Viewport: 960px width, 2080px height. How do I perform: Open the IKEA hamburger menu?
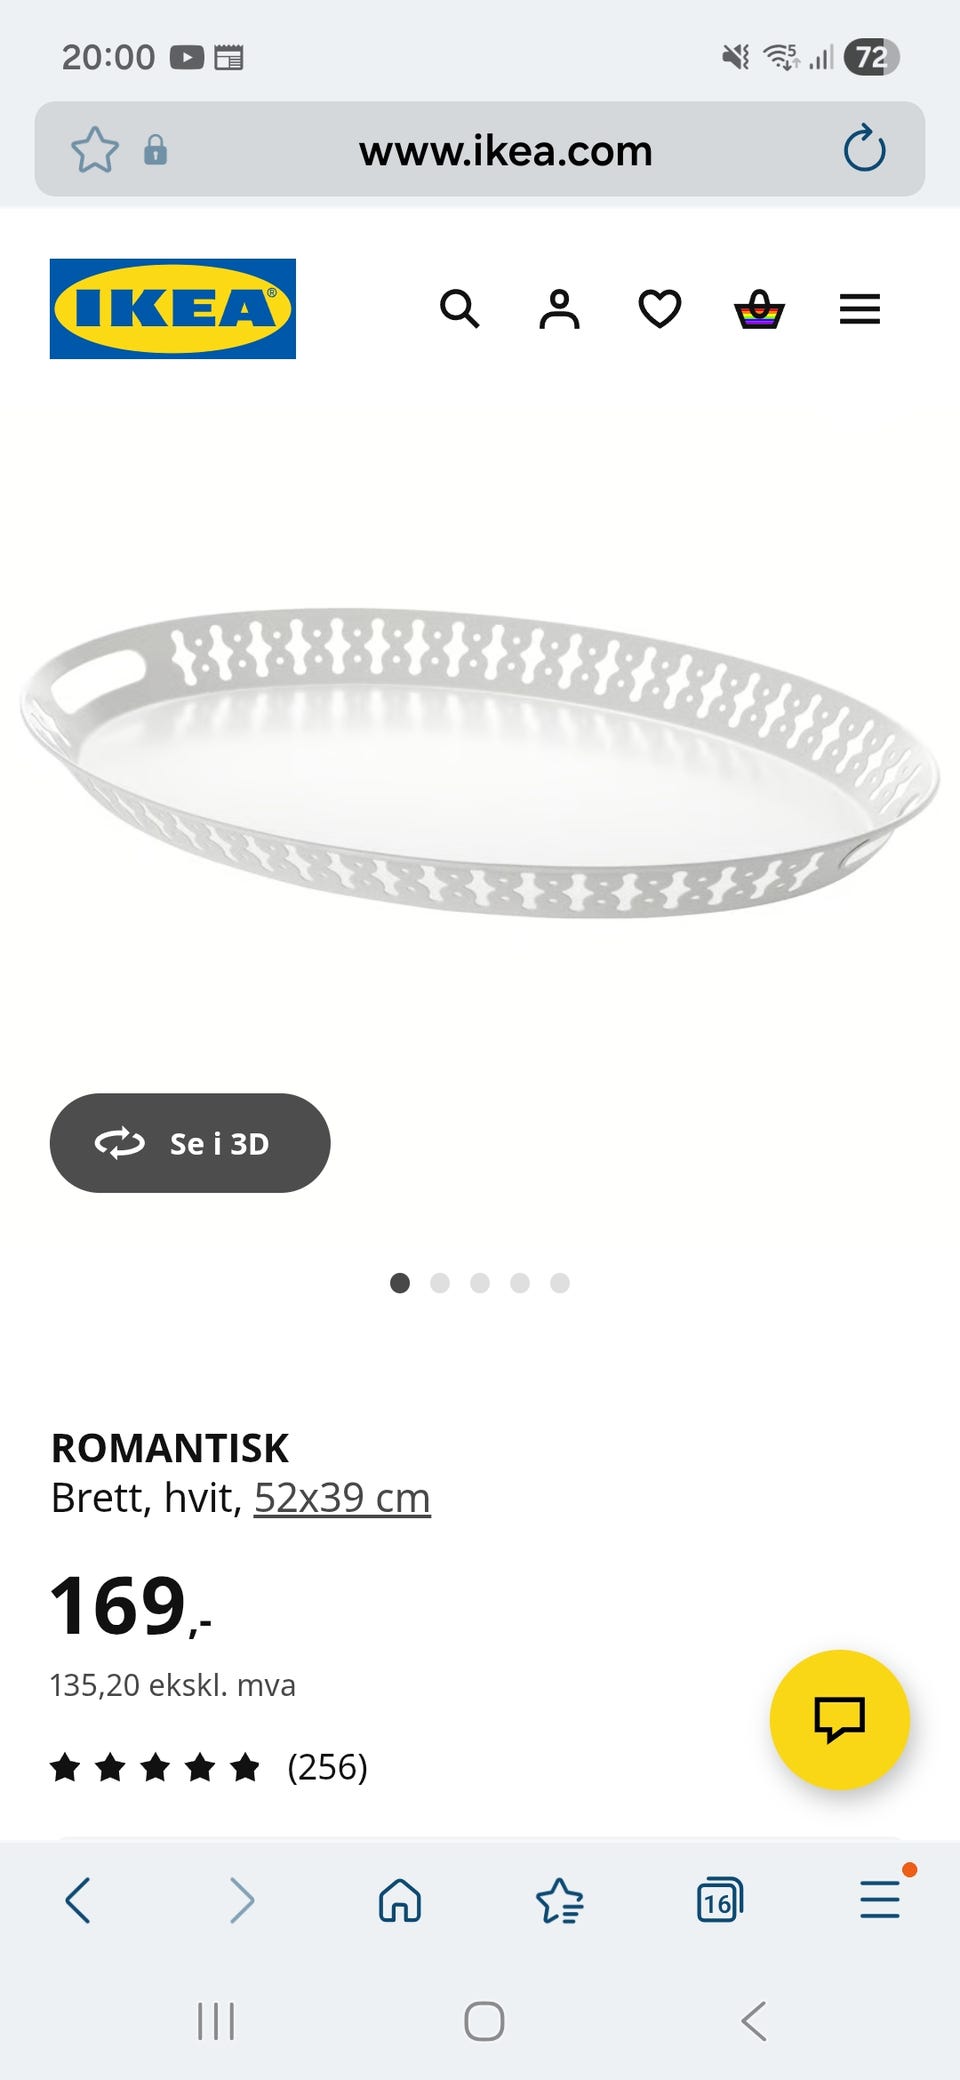pos(859,309)
